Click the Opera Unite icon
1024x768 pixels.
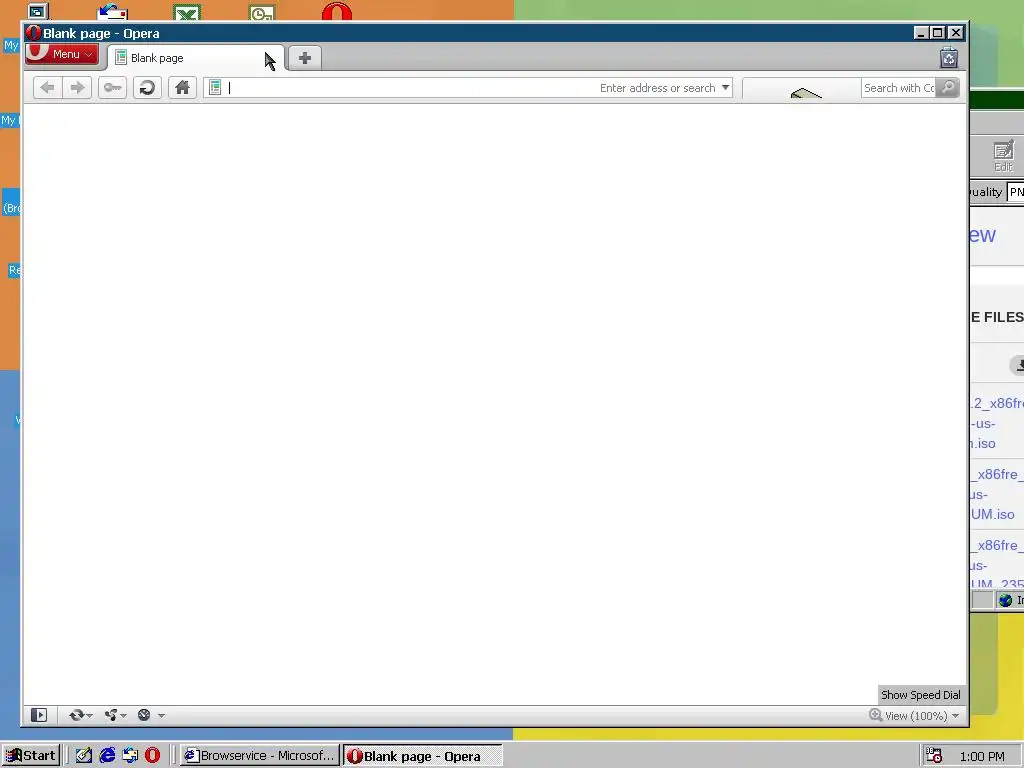[110, 715]
